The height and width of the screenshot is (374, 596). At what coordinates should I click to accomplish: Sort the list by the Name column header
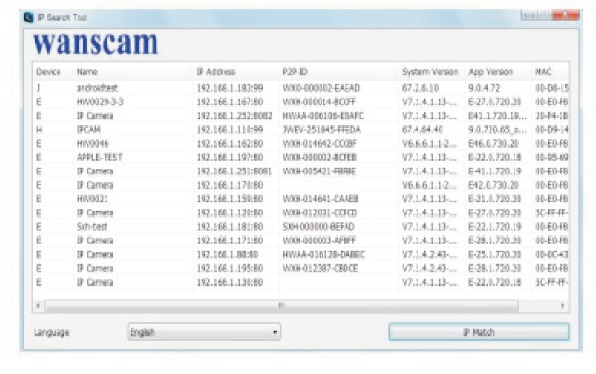(x=87, y=72)
